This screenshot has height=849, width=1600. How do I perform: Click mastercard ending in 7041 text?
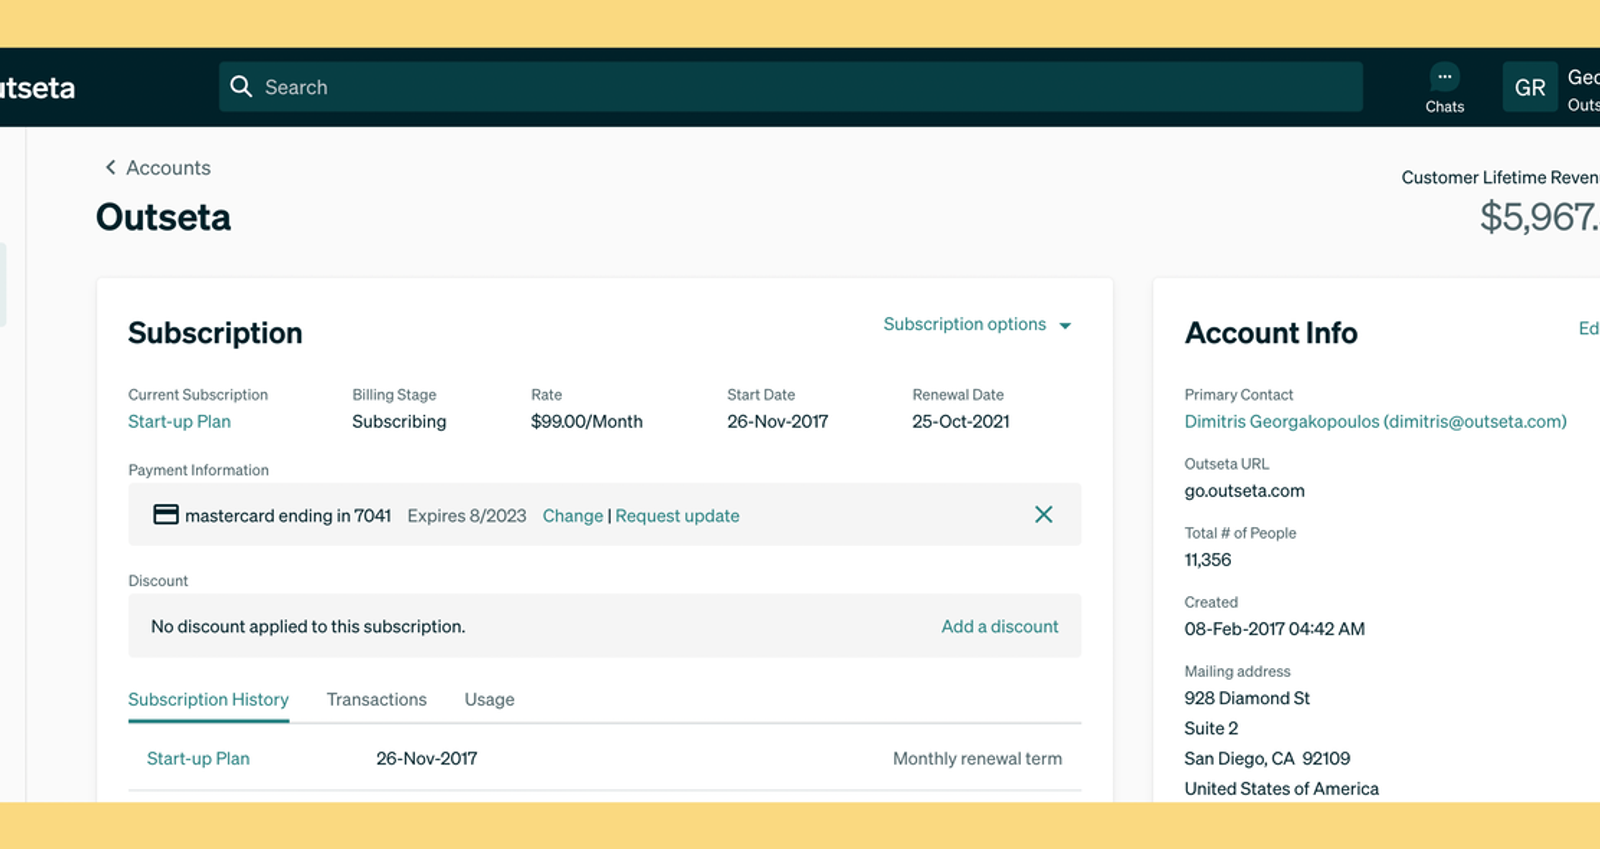(288, 516)
